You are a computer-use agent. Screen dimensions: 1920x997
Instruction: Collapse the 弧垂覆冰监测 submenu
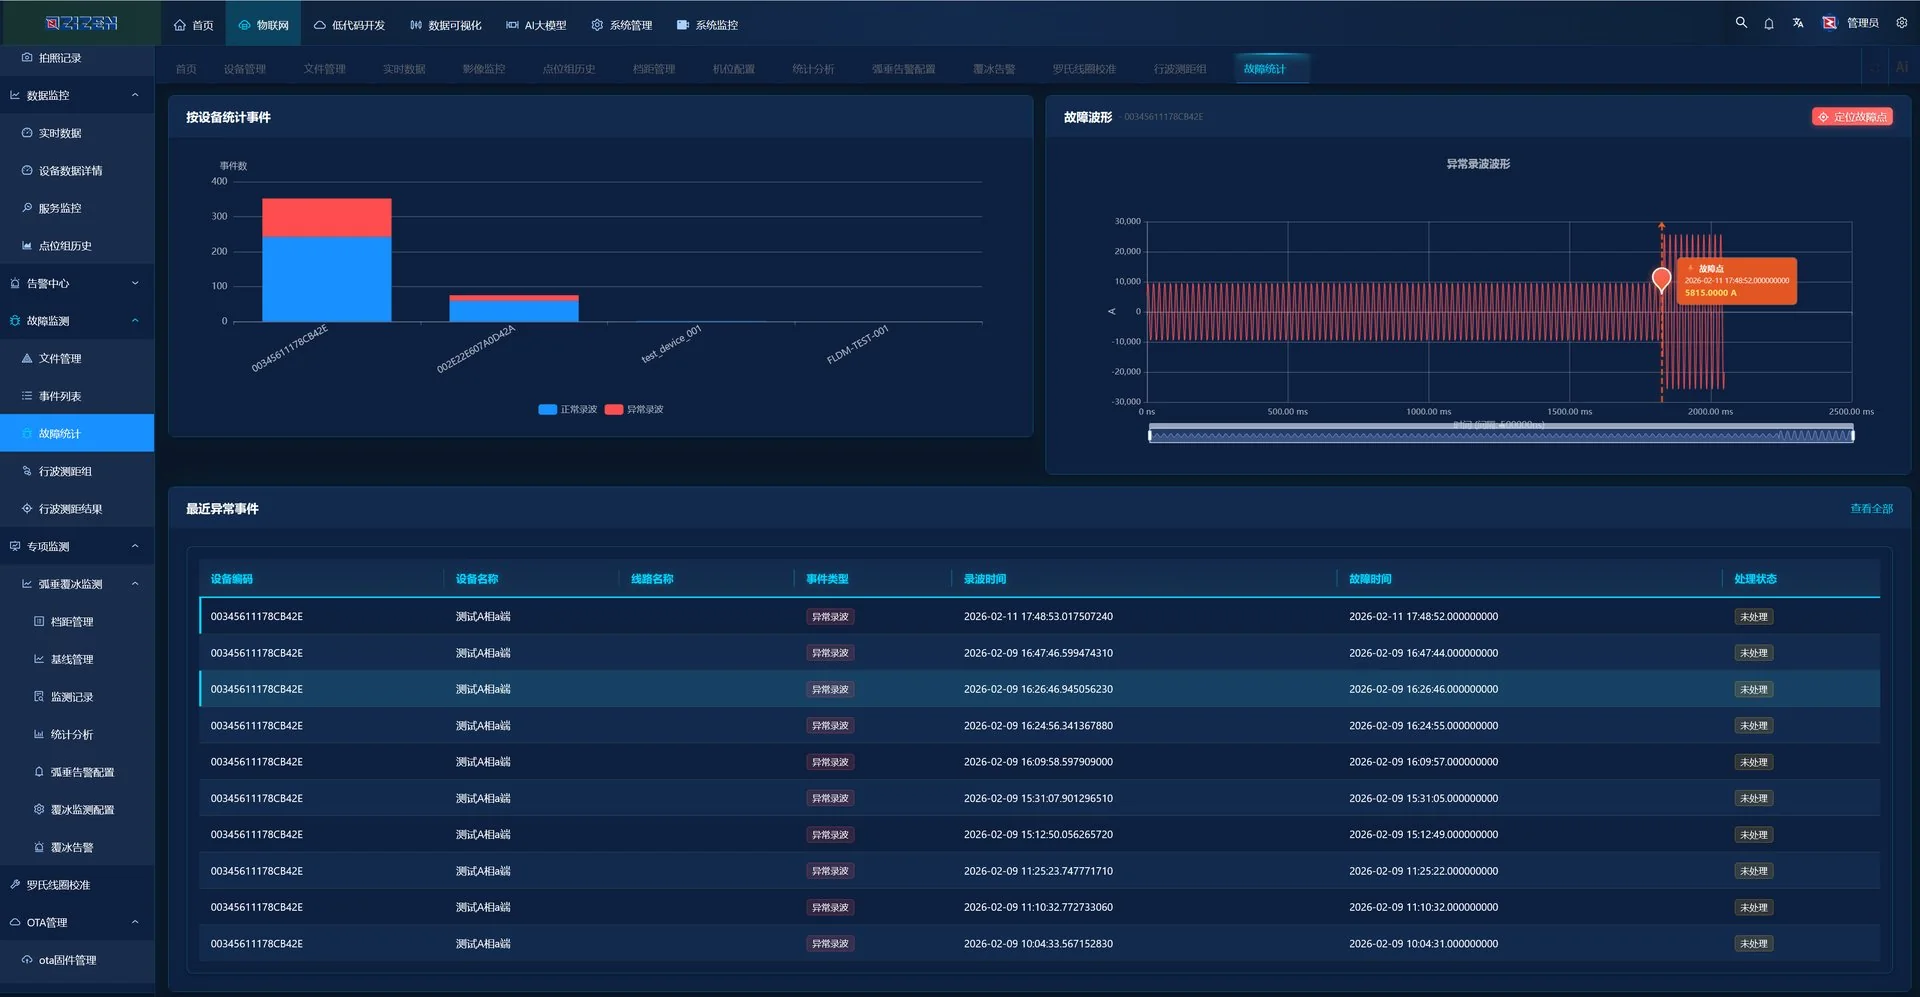pyautogui.click(x=134, y=584)
